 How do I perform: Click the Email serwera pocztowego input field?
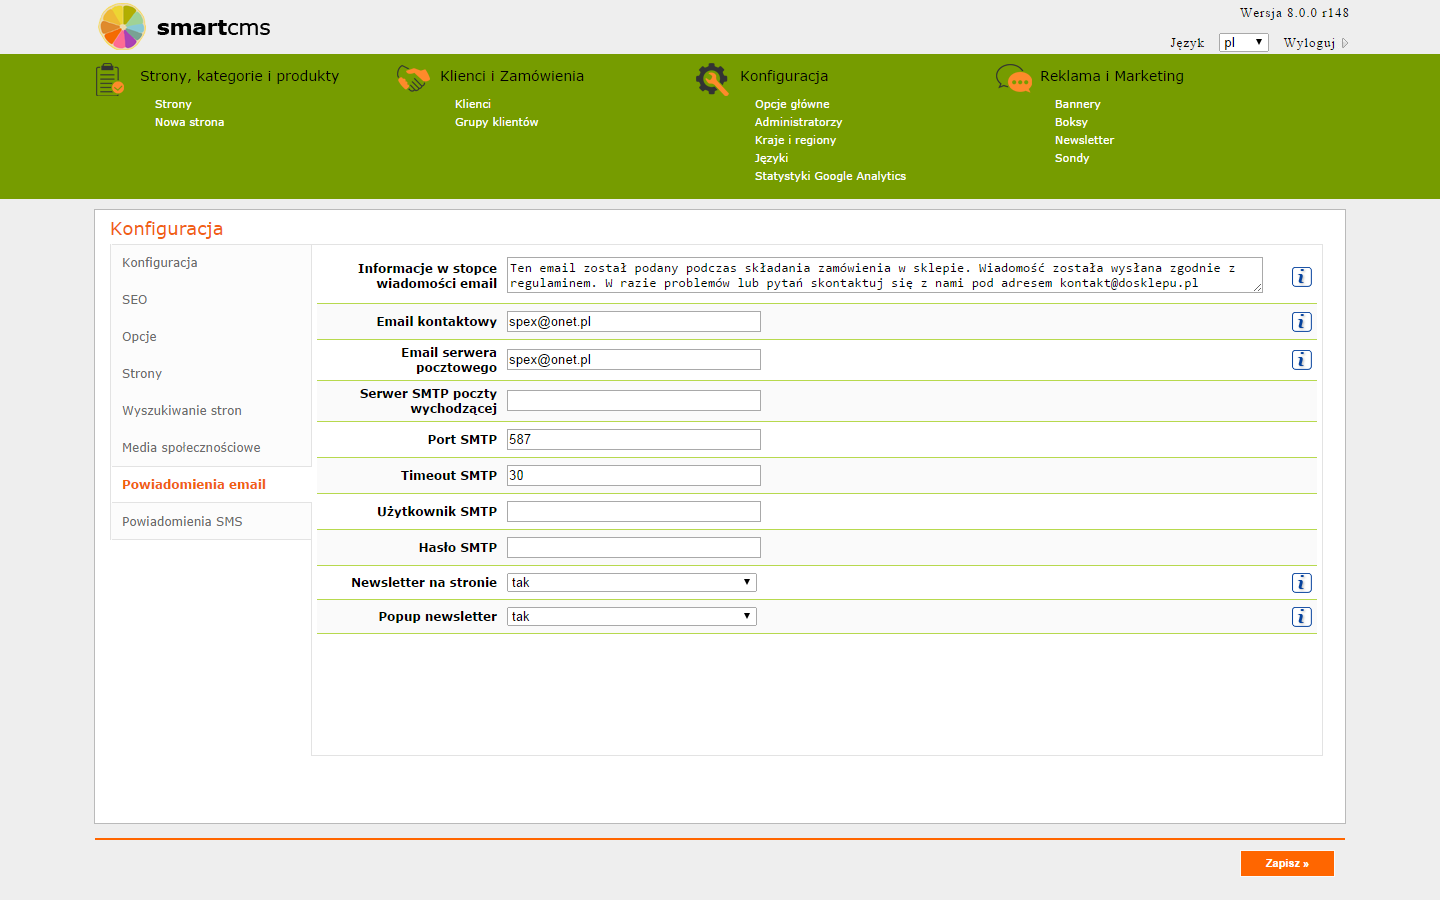[634, 360]
